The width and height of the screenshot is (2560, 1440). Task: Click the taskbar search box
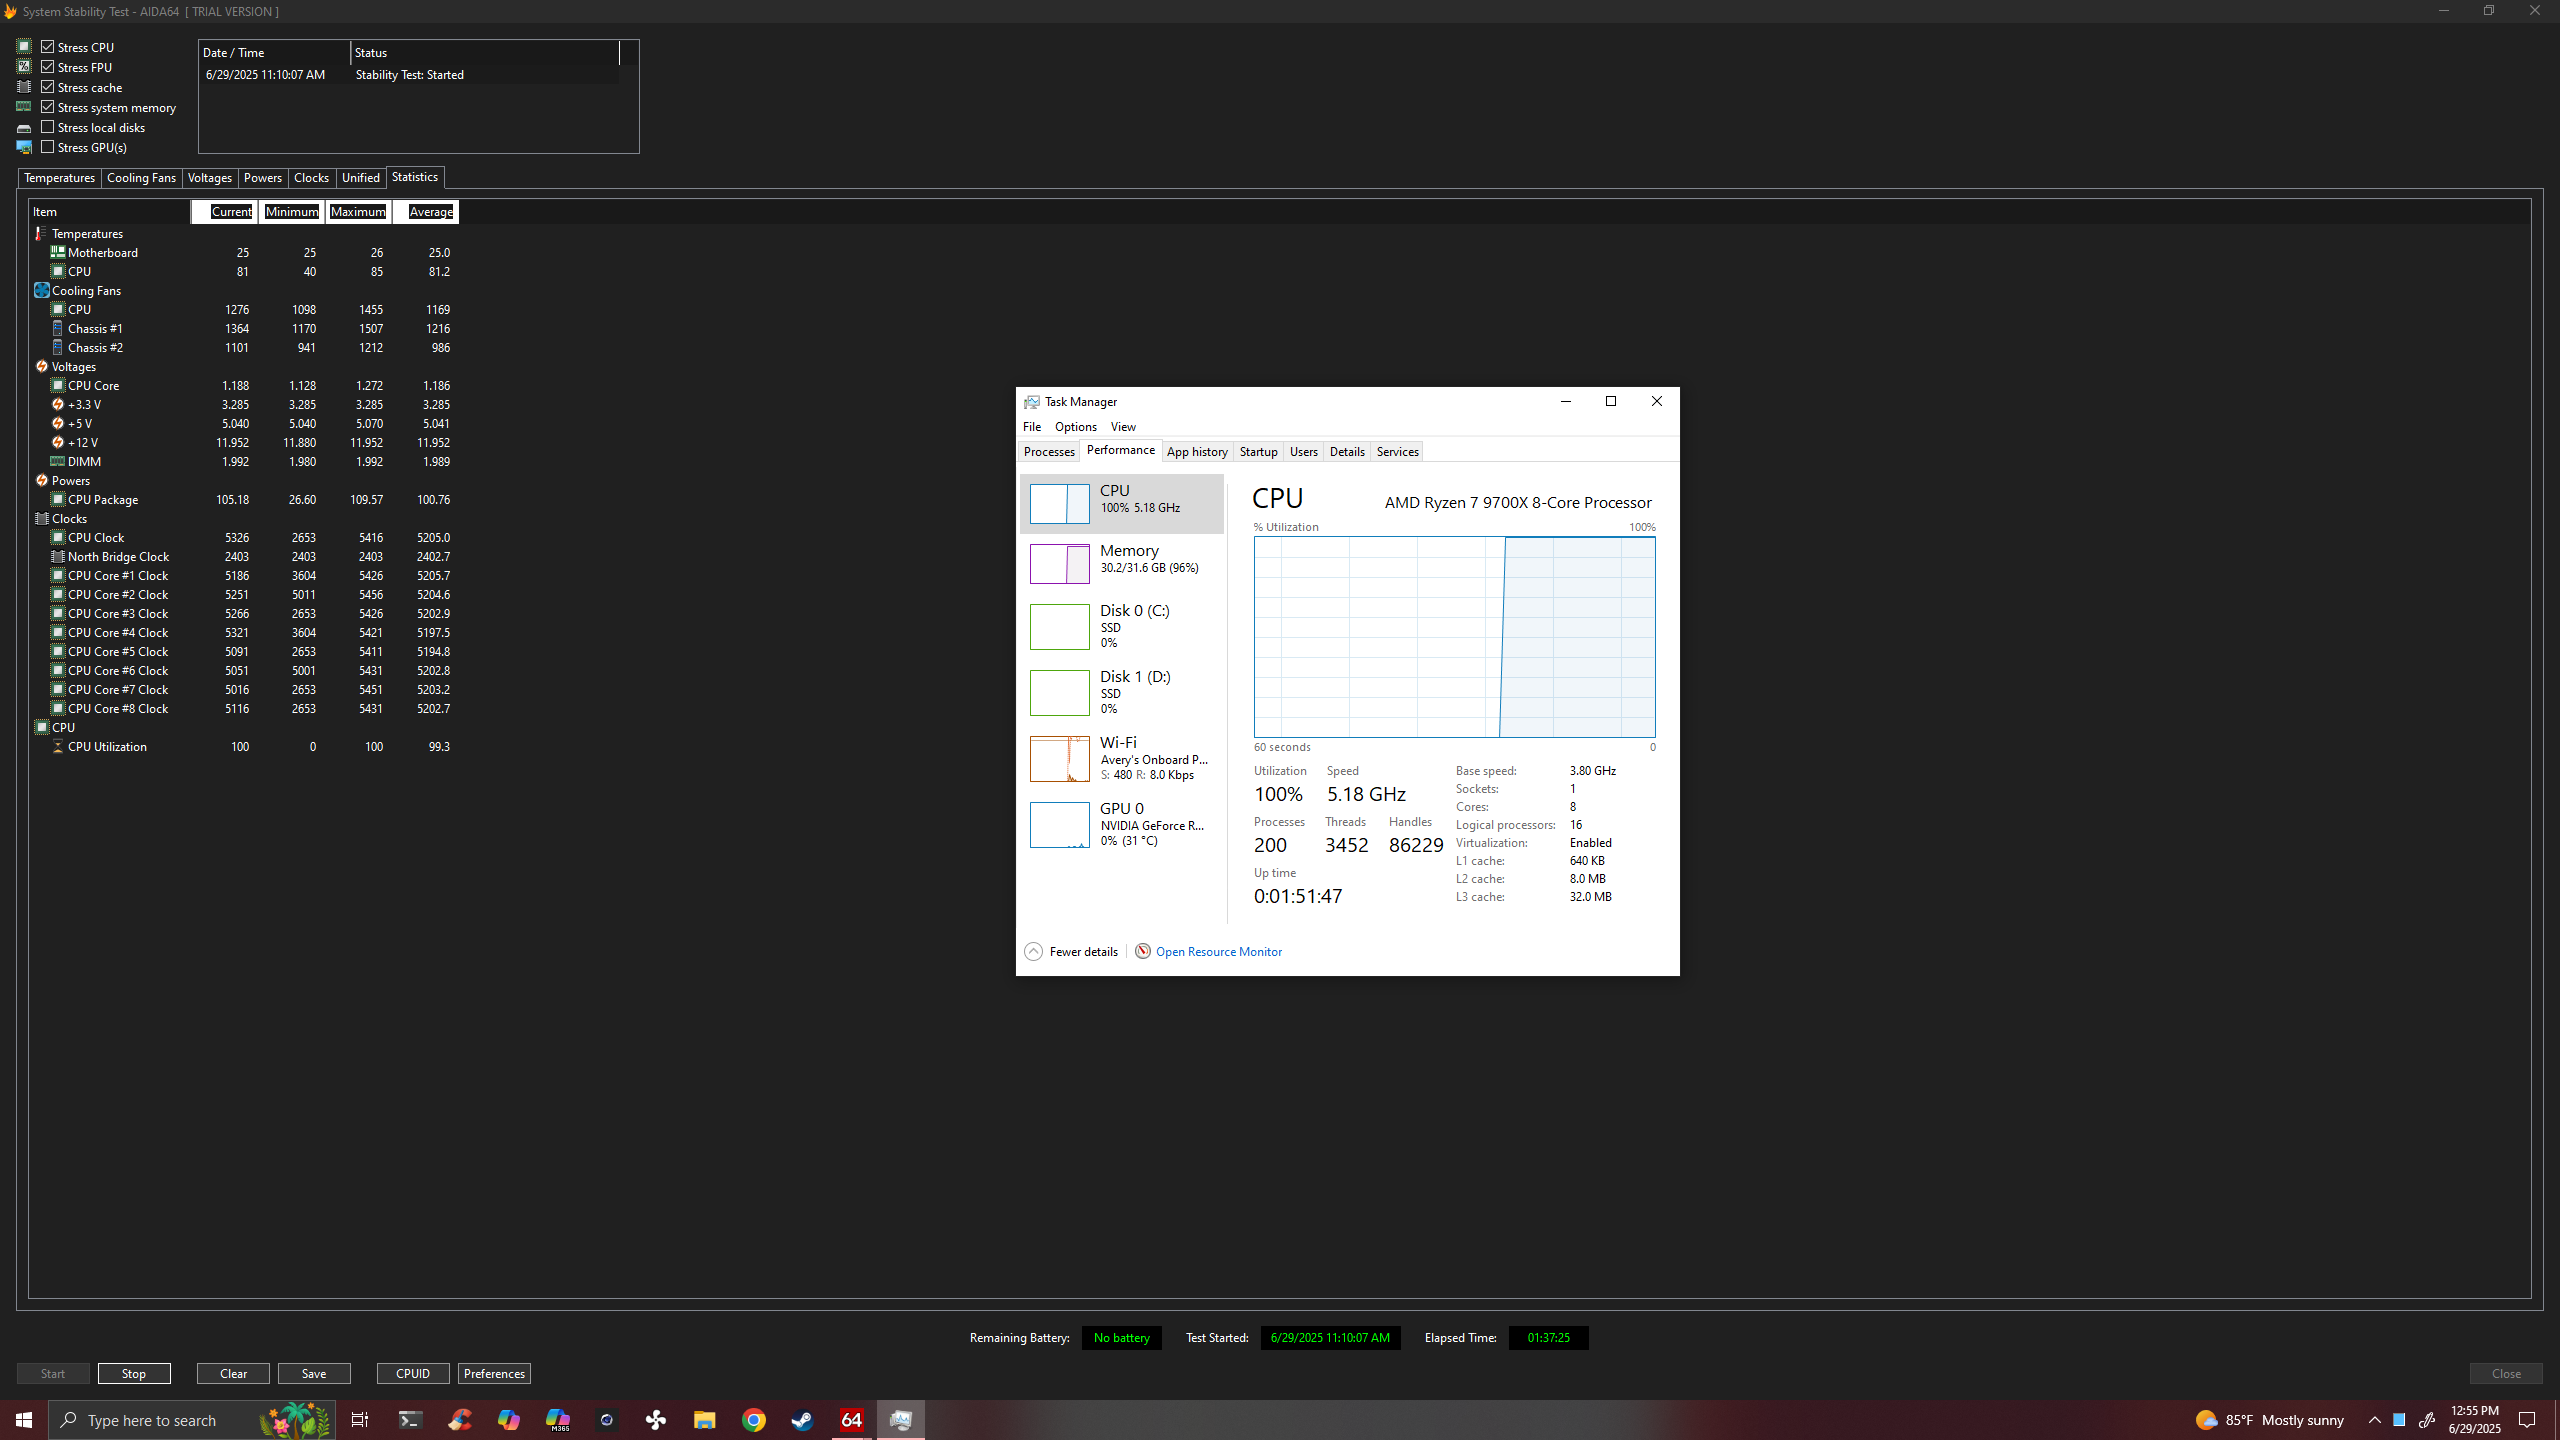192,1420
